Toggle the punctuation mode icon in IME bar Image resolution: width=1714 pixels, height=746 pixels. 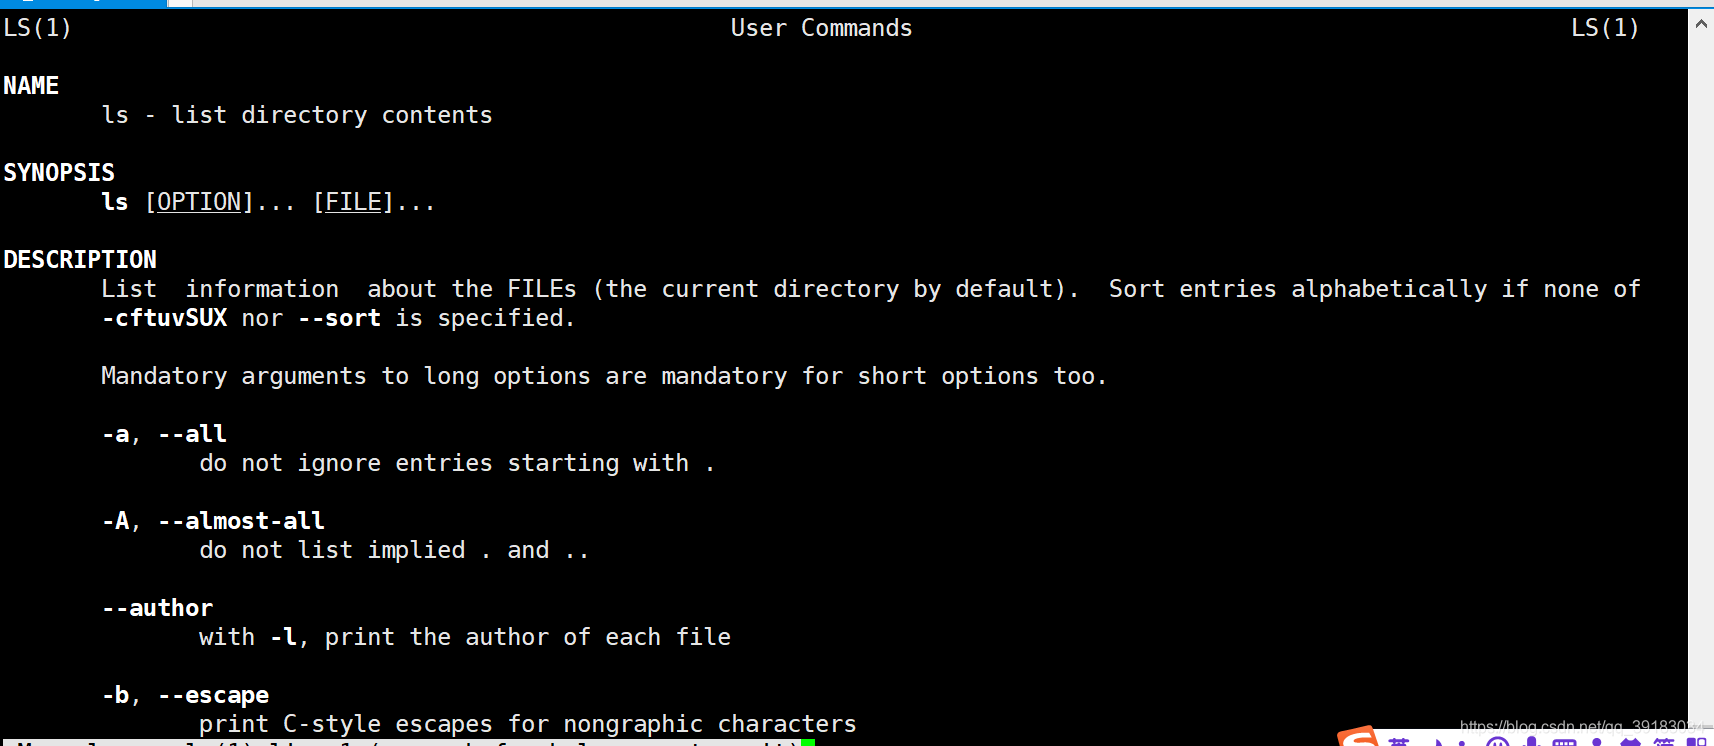click(x=1462, y=742)
